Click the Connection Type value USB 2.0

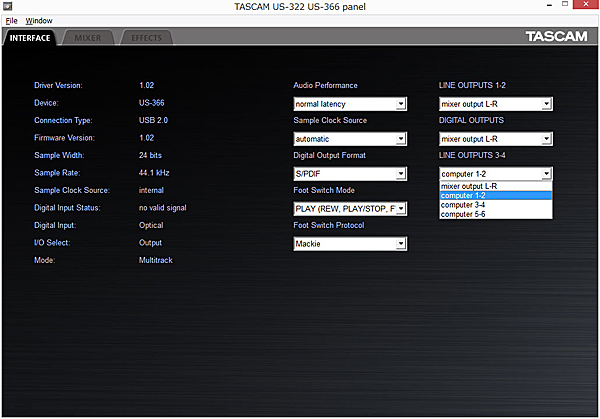[153, 120]
